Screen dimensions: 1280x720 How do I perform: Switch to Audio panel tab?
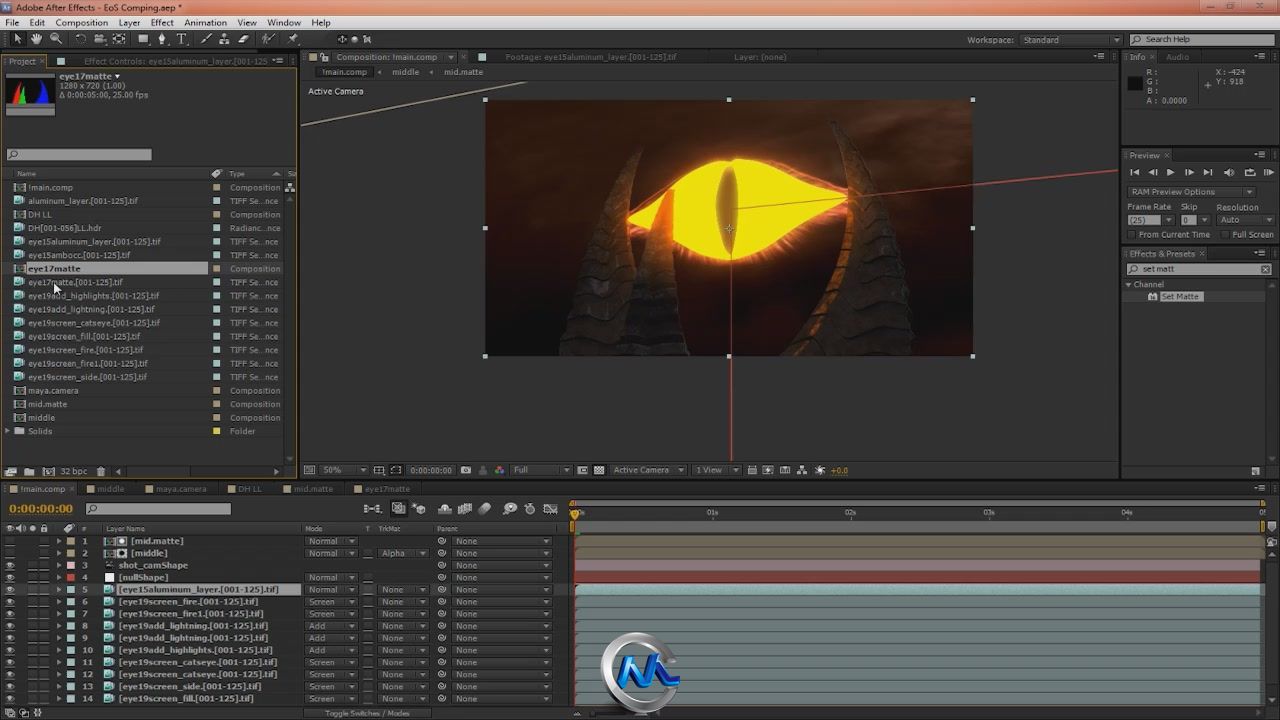pyautogui.click(x=1177, y=57)
